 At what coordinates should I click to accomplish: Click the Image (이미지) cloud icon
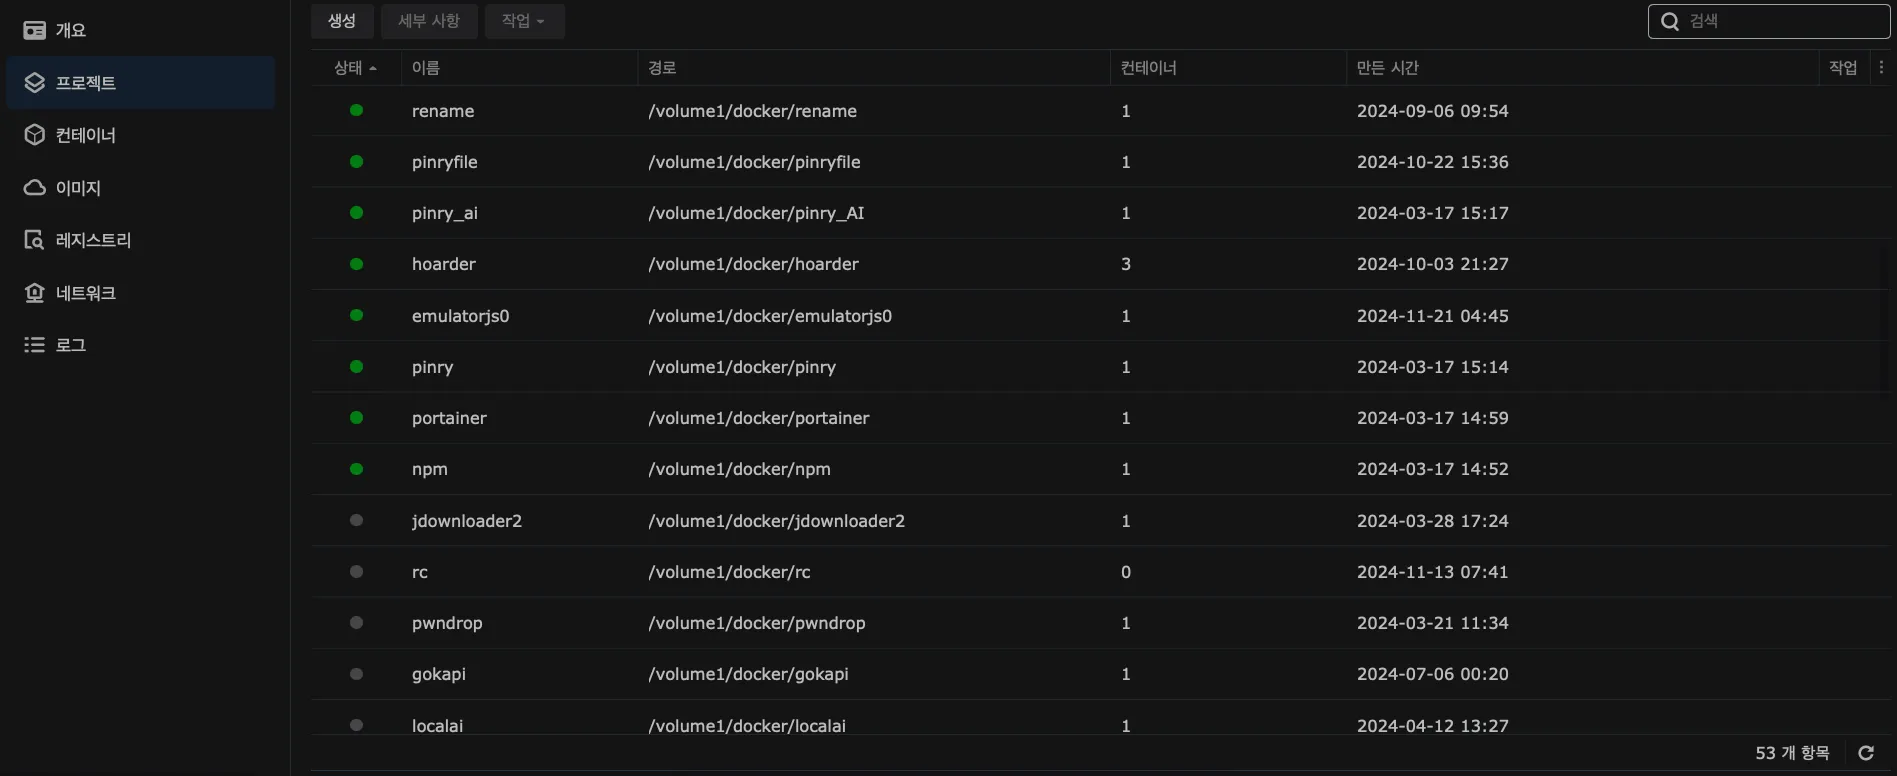click(35, 188)
